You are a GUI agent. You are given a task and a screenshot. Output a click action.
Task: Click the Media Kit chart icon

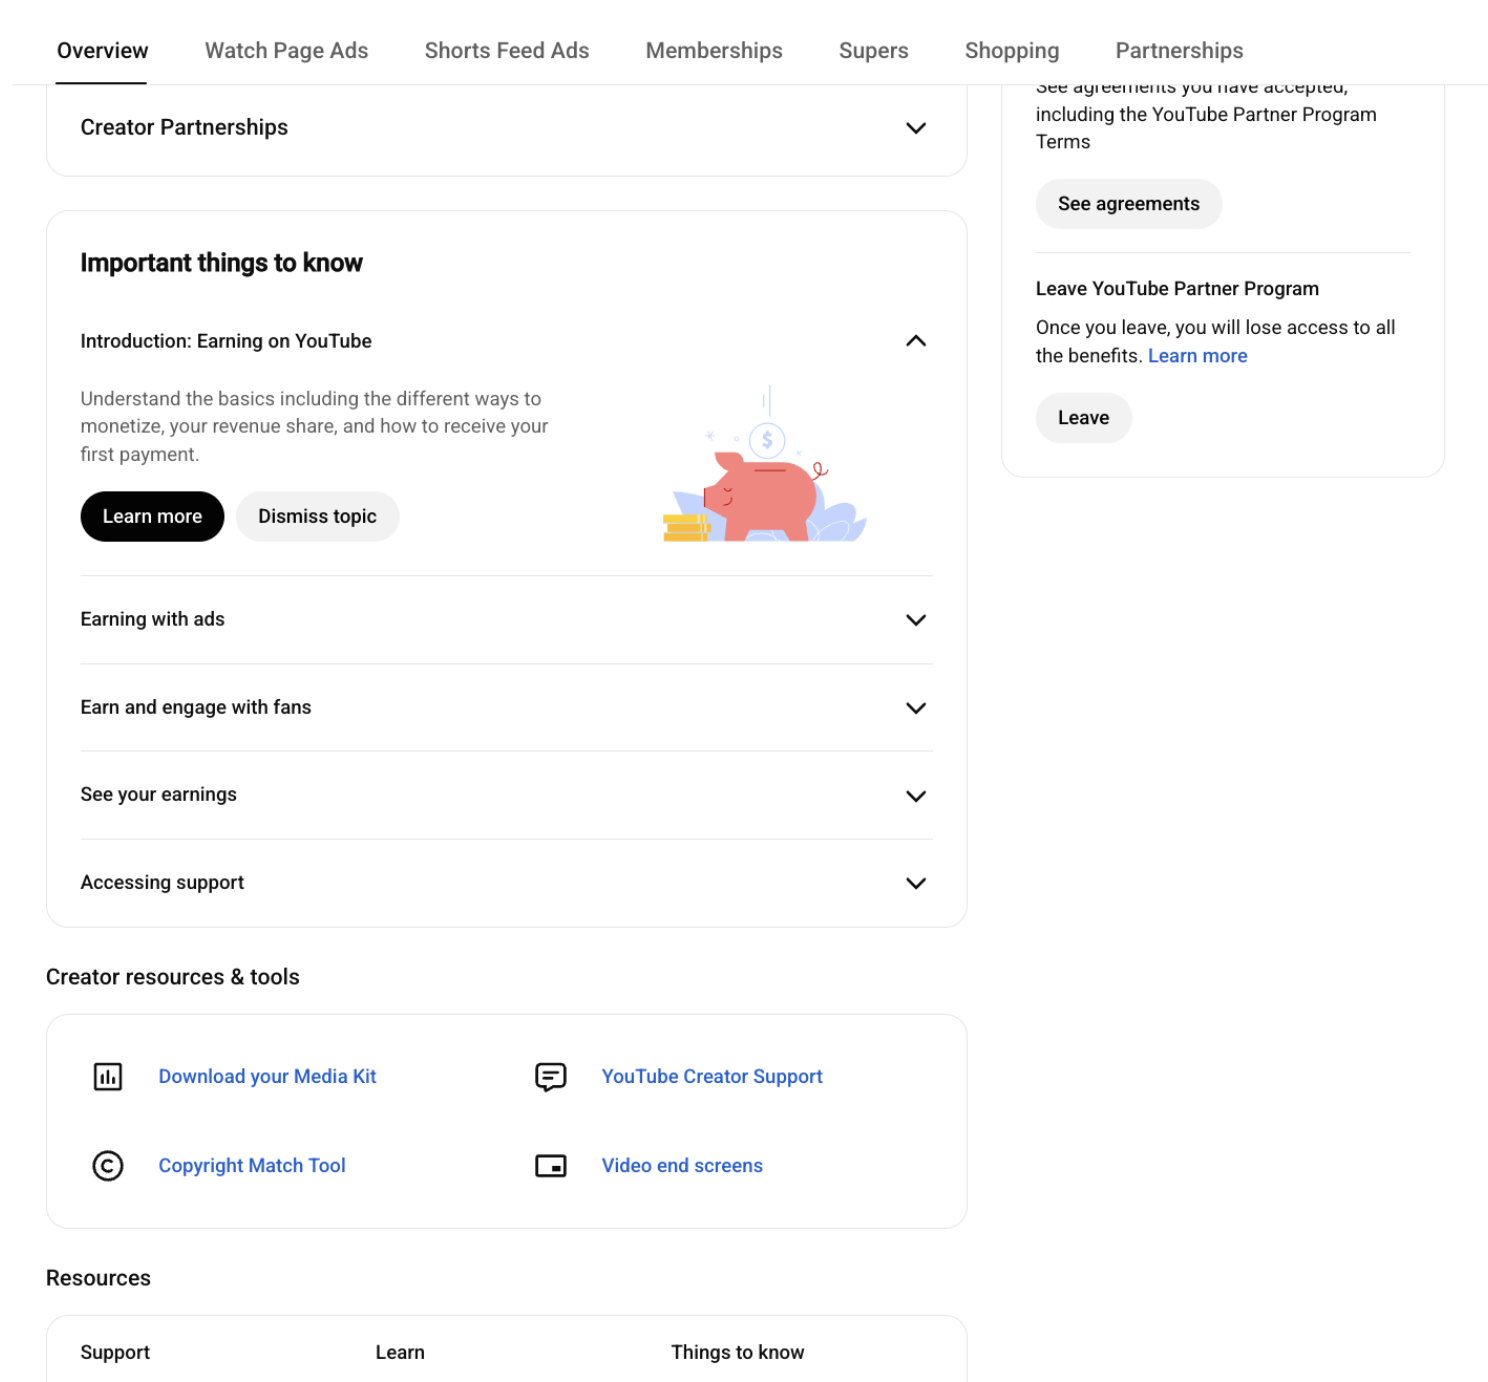pyautogui.click(x=108, y=1076)
